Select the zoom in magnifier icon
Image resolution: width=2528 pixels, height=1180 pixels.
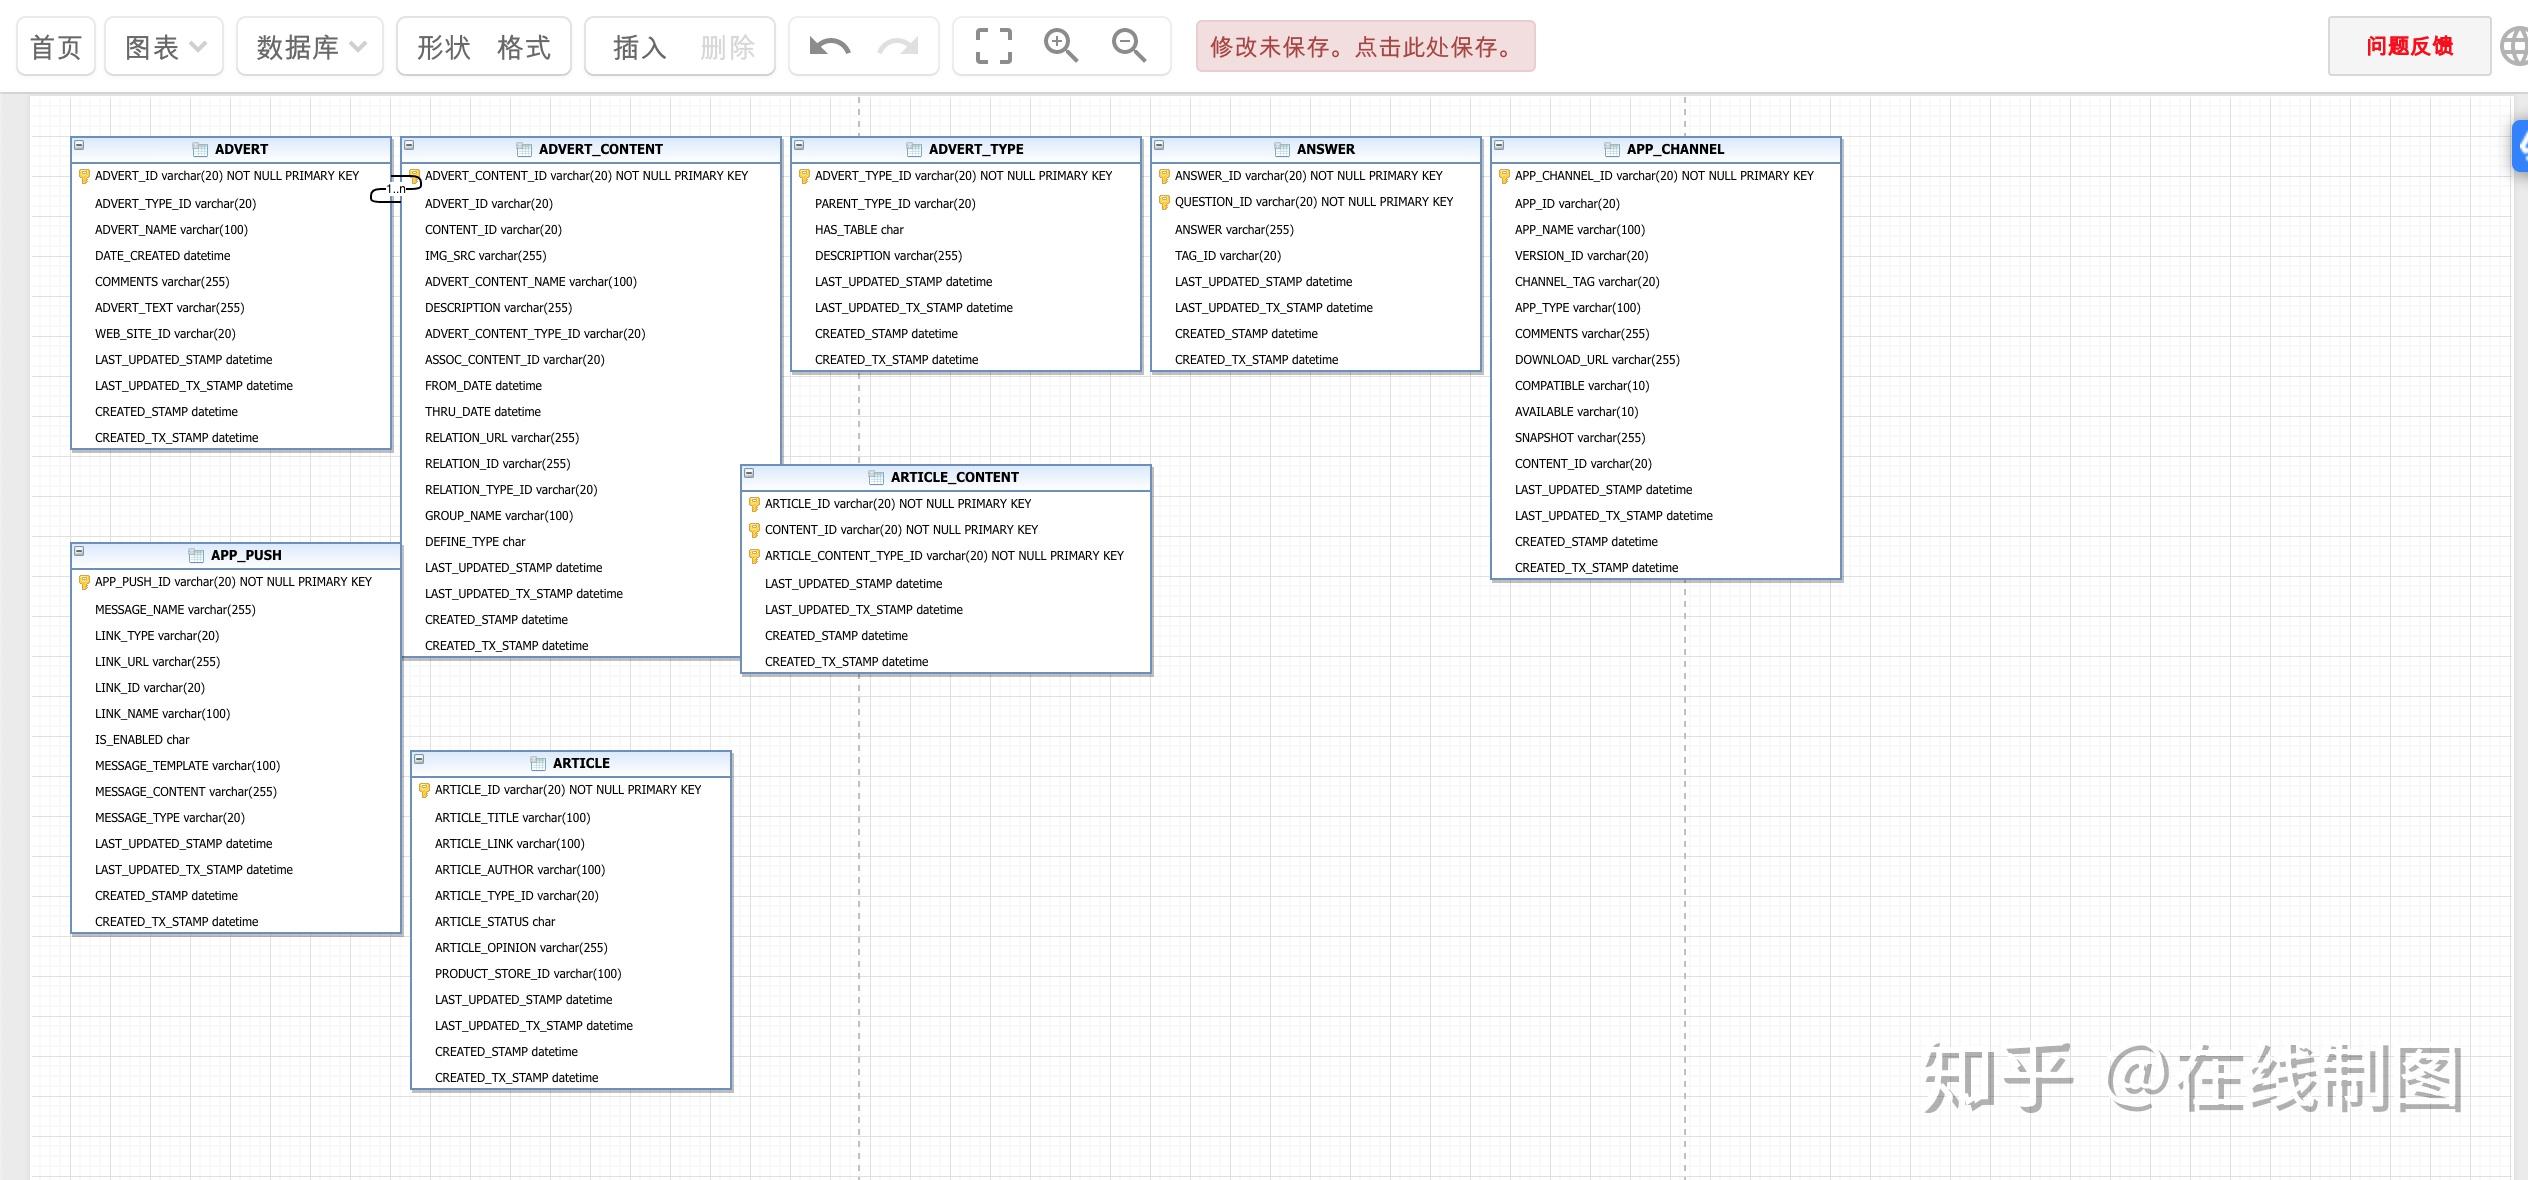(x=1061, y=46)
